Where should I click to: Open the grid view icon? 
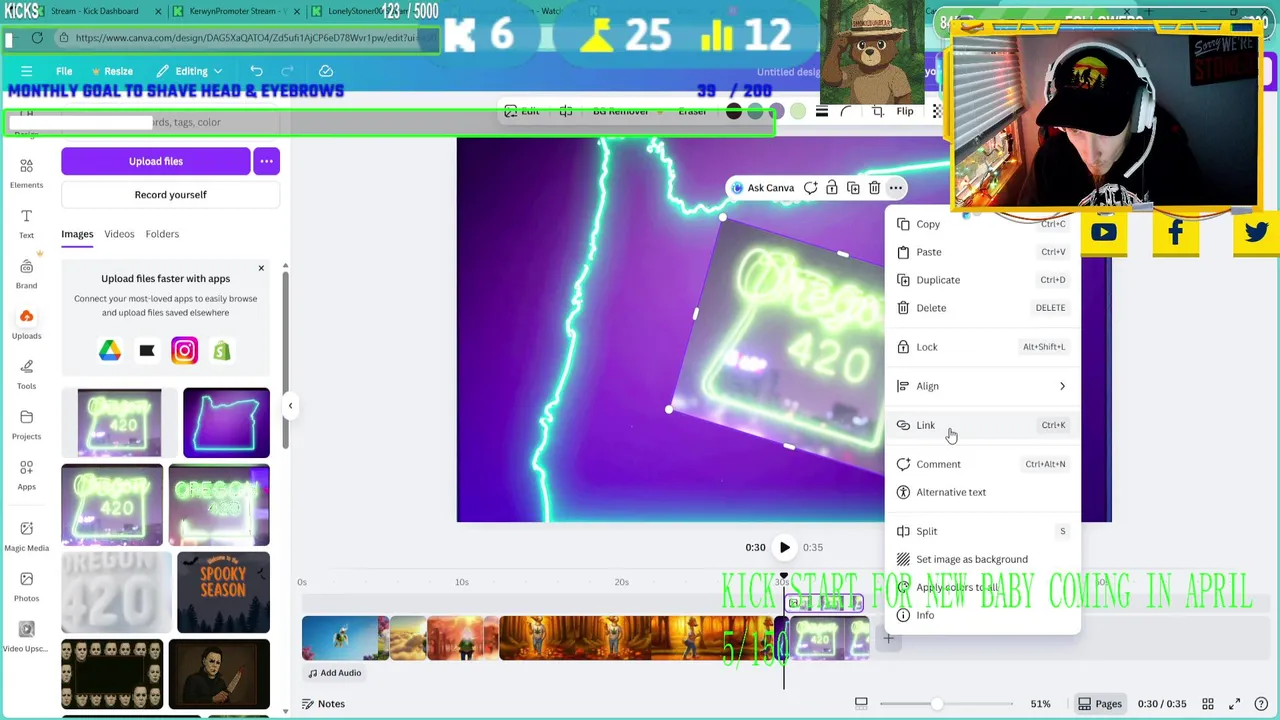coord(1208,704)
